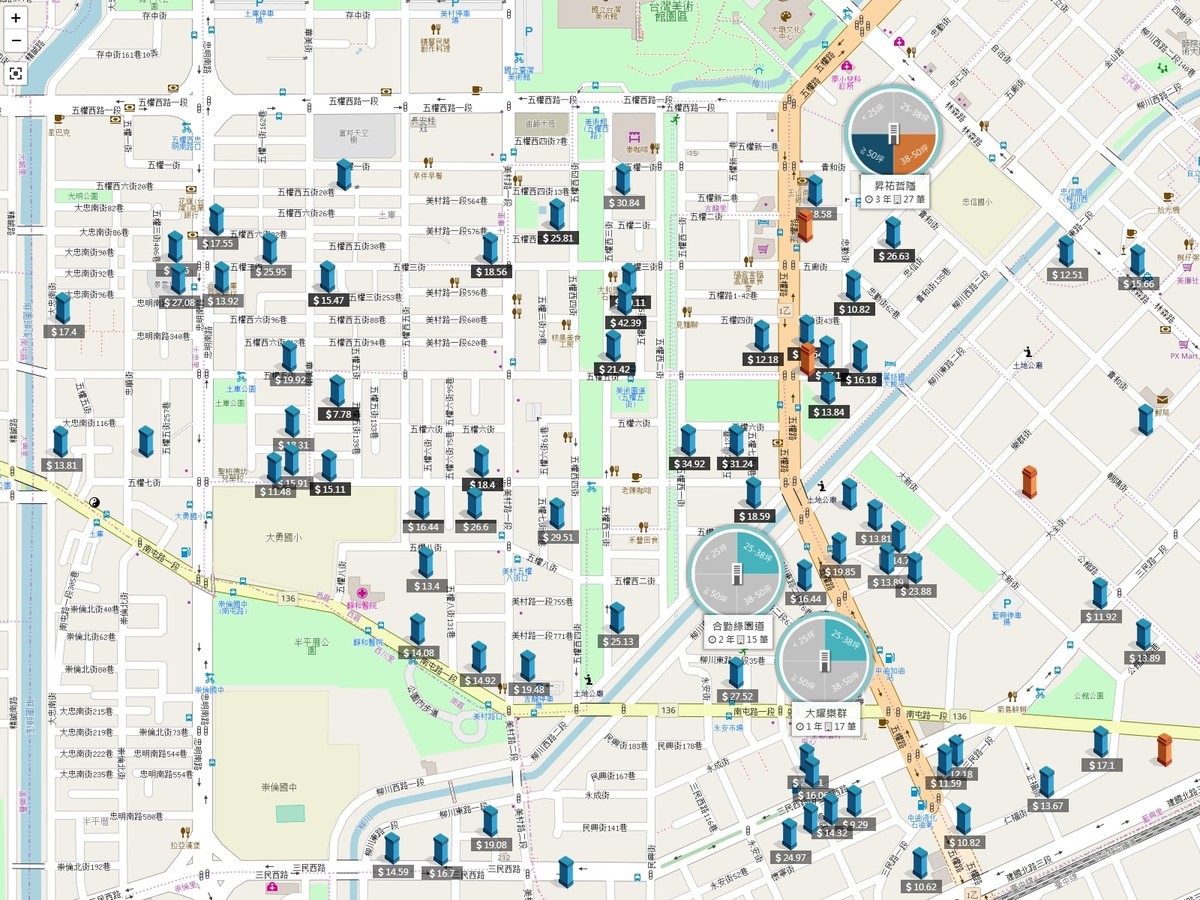Click the building marker labeled $29.51
1200x900 pixels.
point(557,513)
